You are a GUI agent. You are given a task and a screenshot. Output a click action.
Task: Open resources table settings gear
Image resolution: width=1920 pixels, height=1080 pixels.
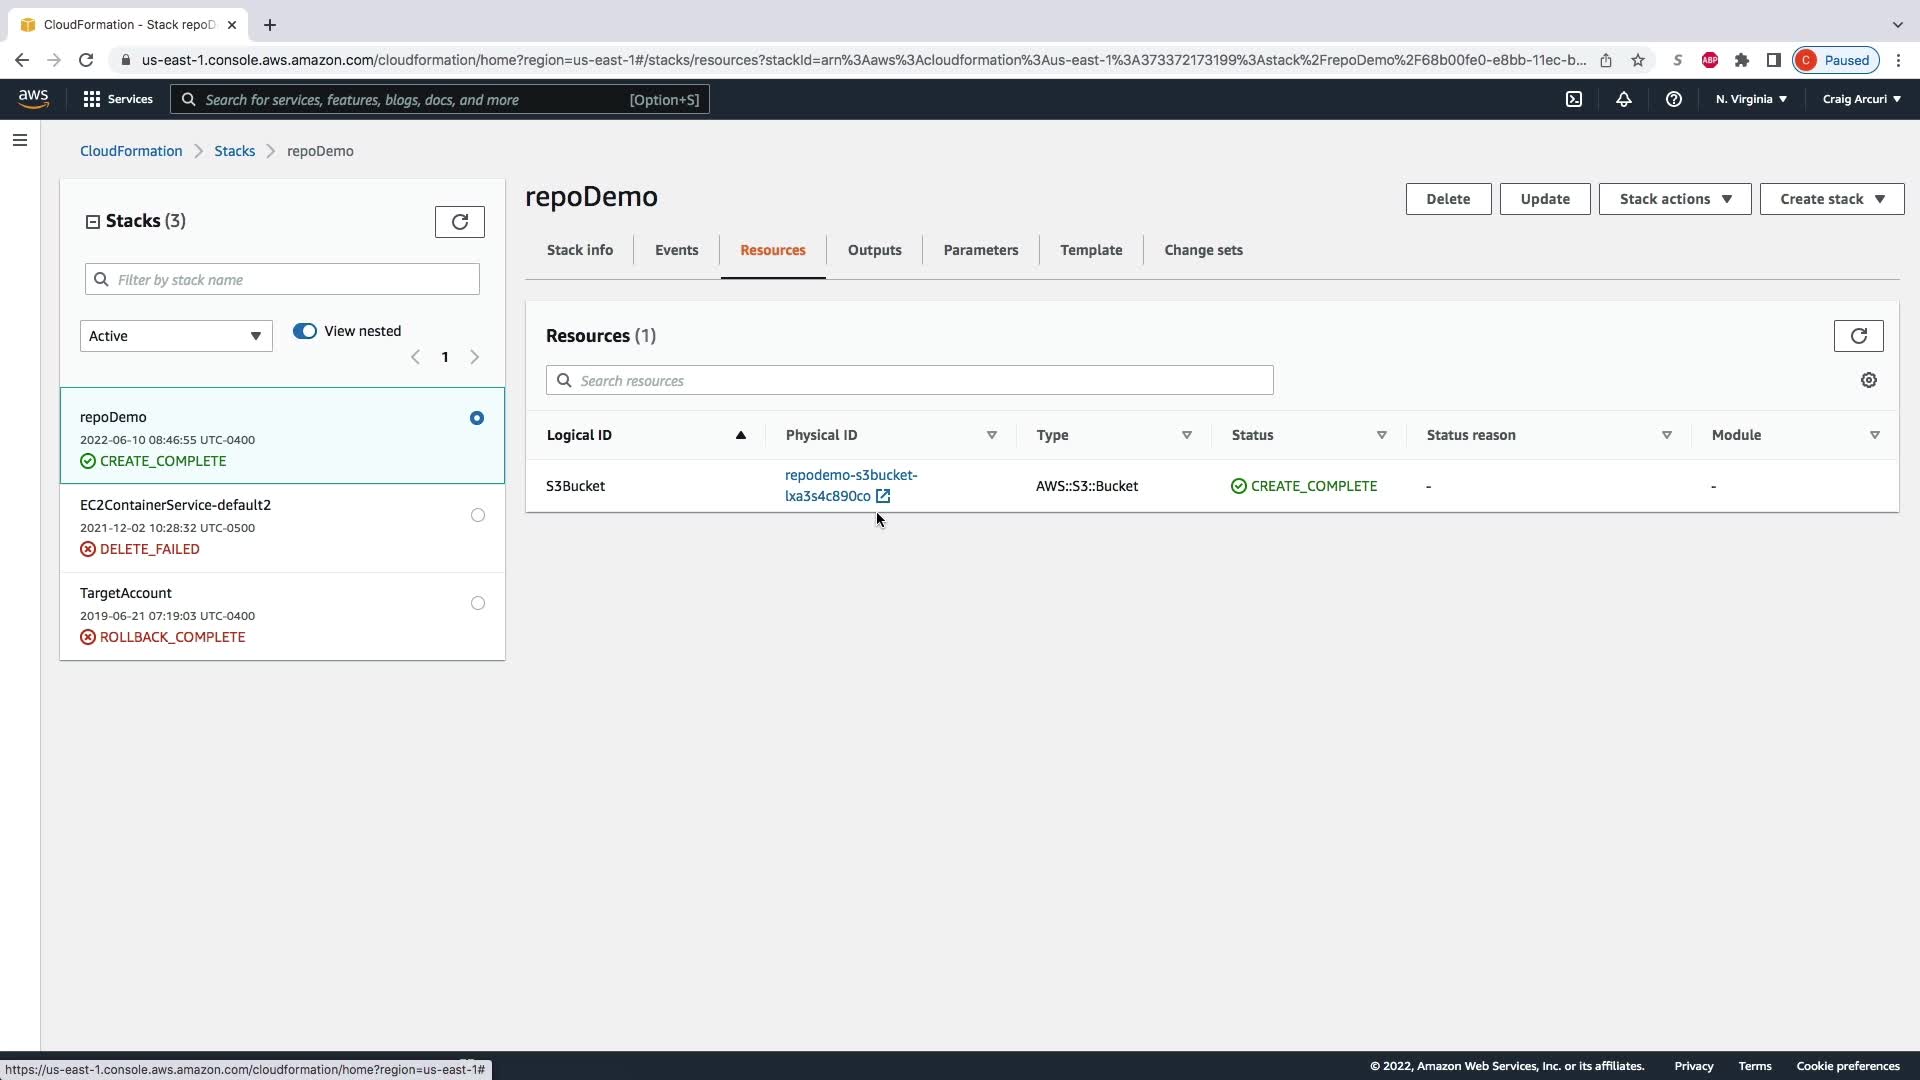point(1868,380)
